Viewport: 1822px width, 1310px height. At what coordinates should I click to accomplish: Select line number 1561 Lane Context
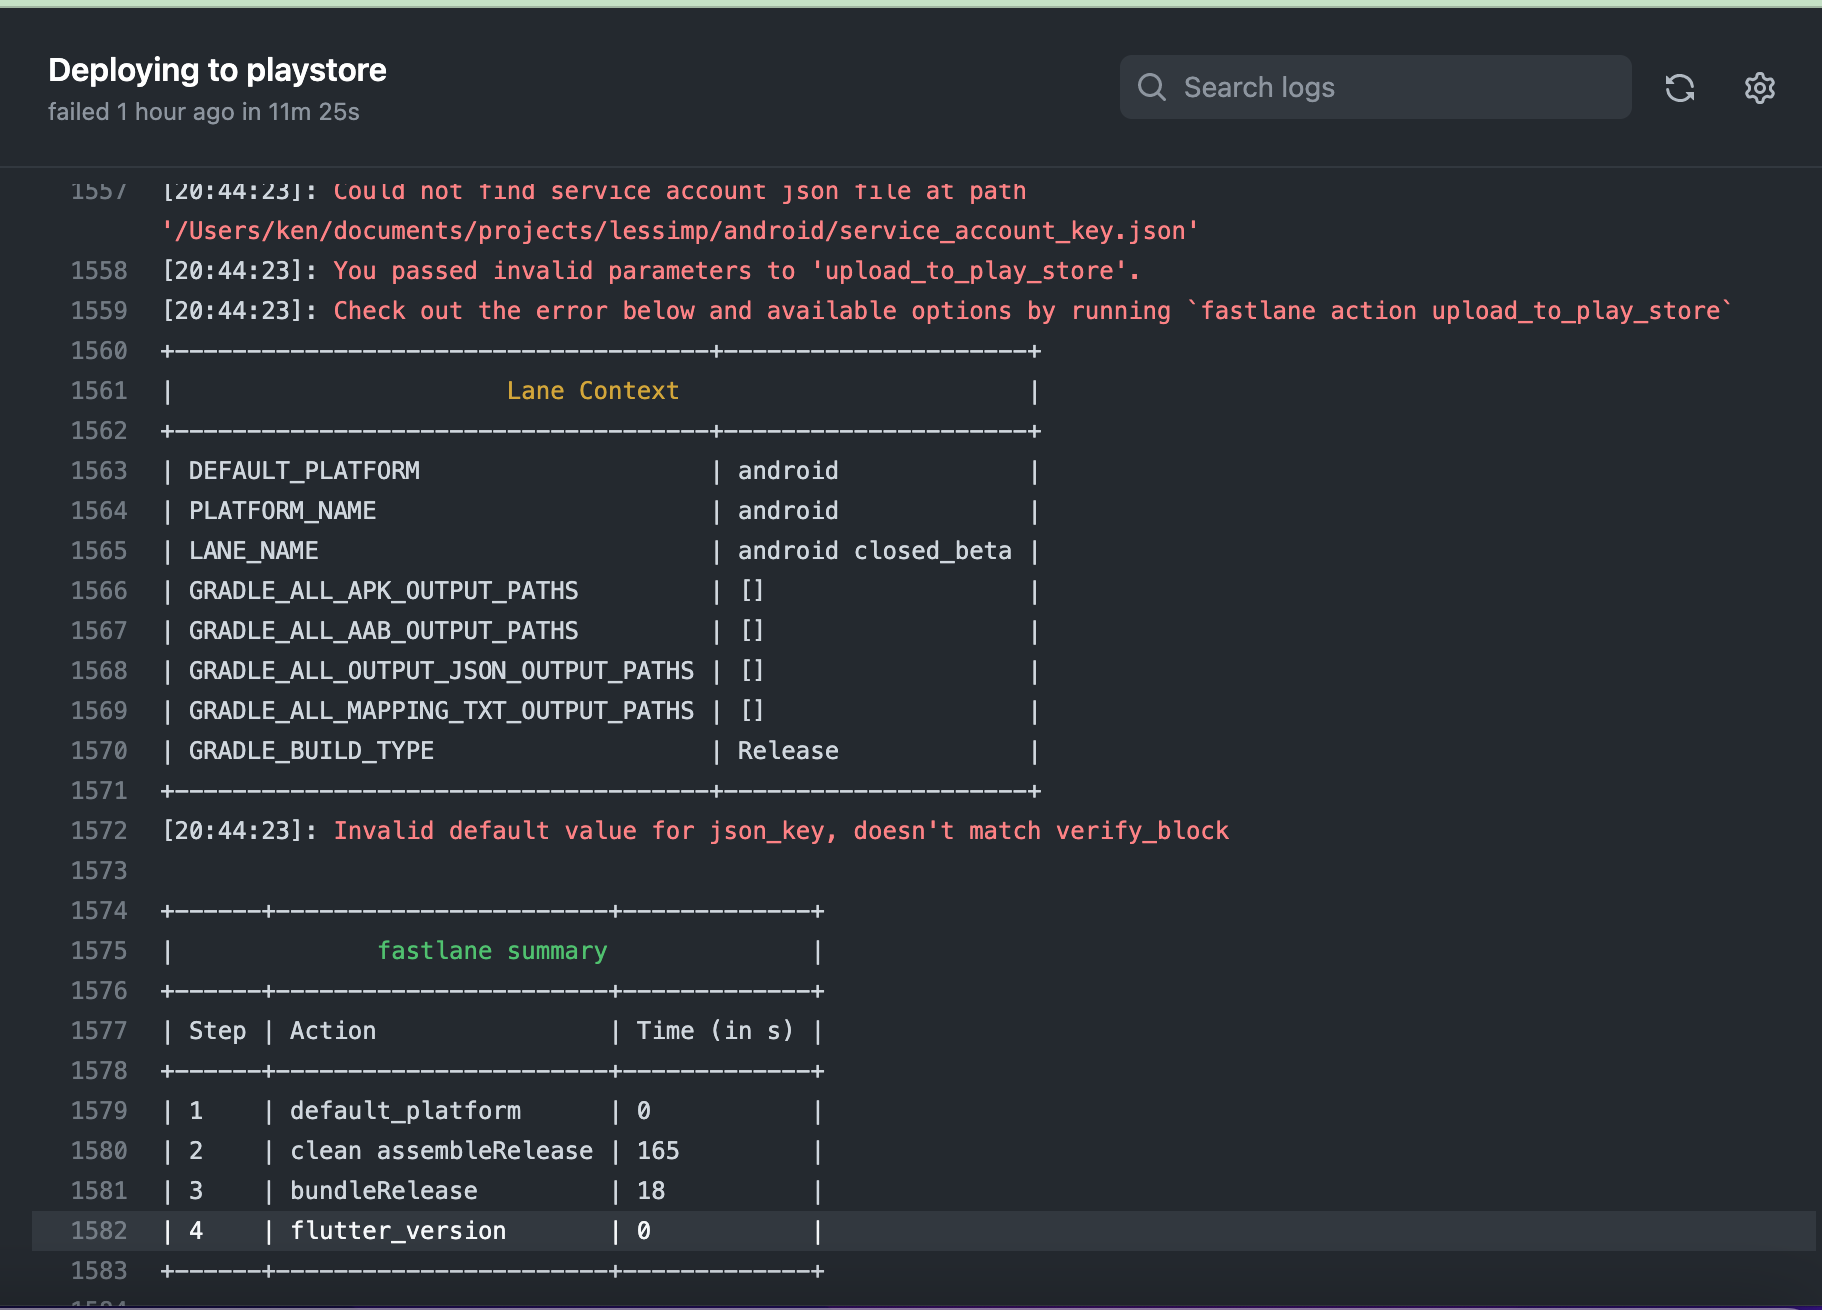99,391
